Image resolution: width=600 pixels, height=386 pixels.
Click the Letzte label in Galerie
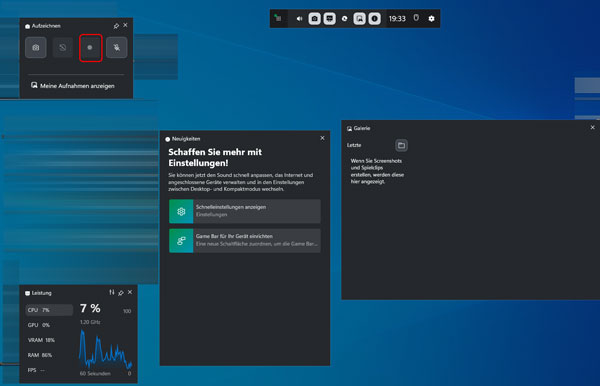click(x=354, y=145)
